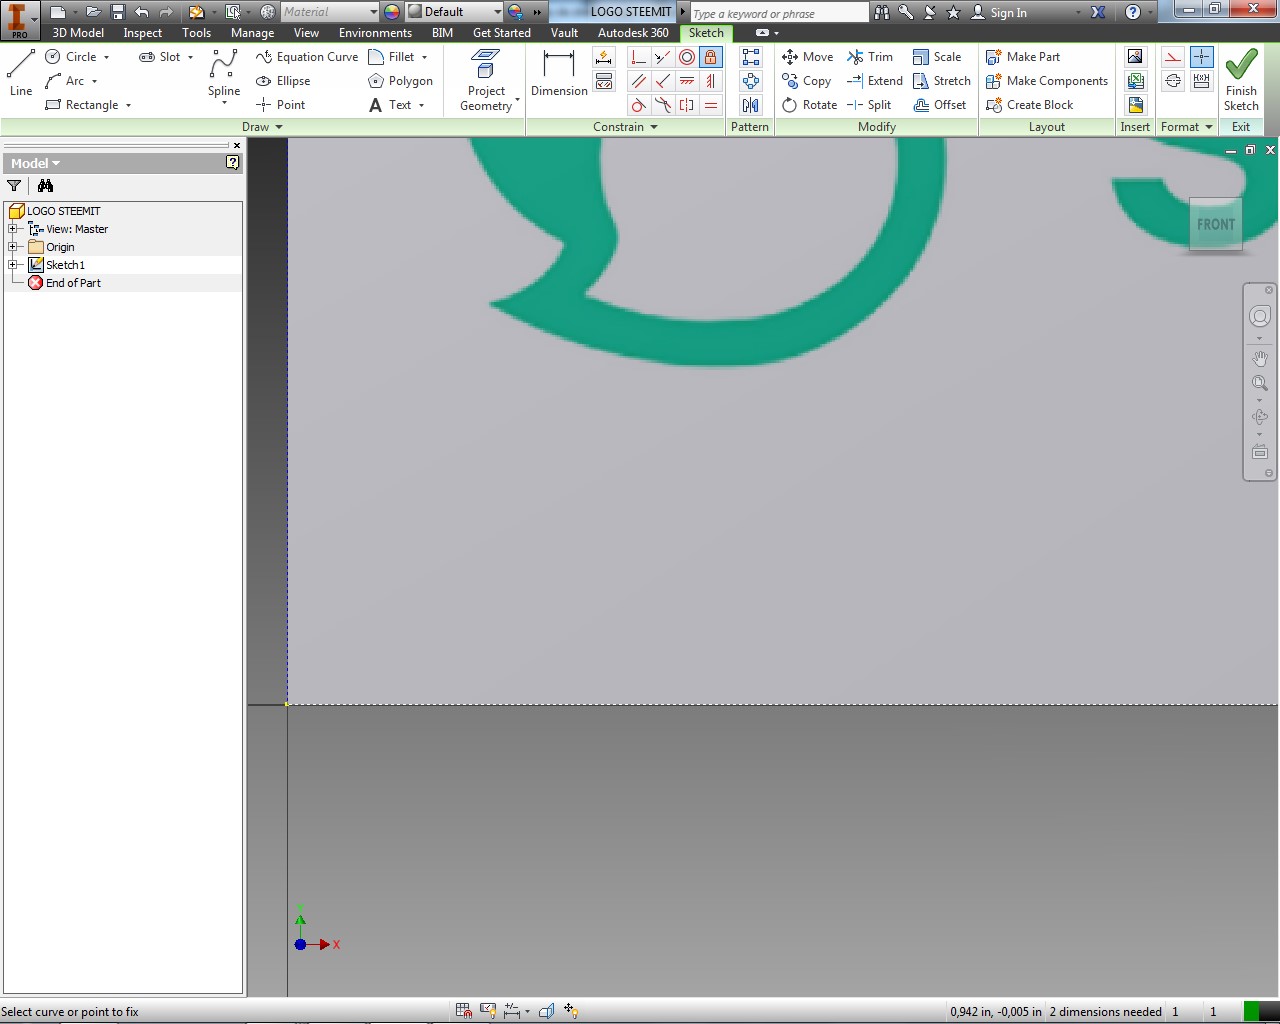The height and width of the screenshot is (1024, 1280).
Task: Select the Ellipse tool
Action: coord(283,81)
